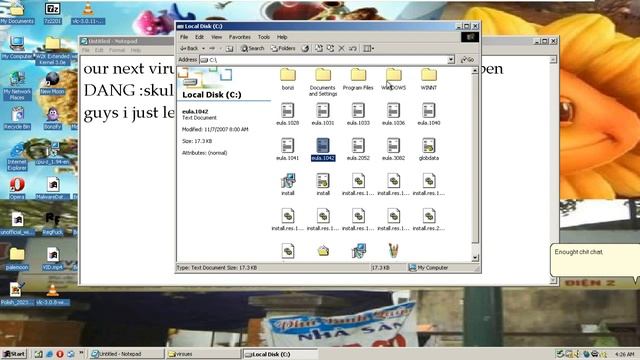Launch Opera from the Quick Launch bar
Viewport: 640px width, 360px height.
[x=60, y=354]
